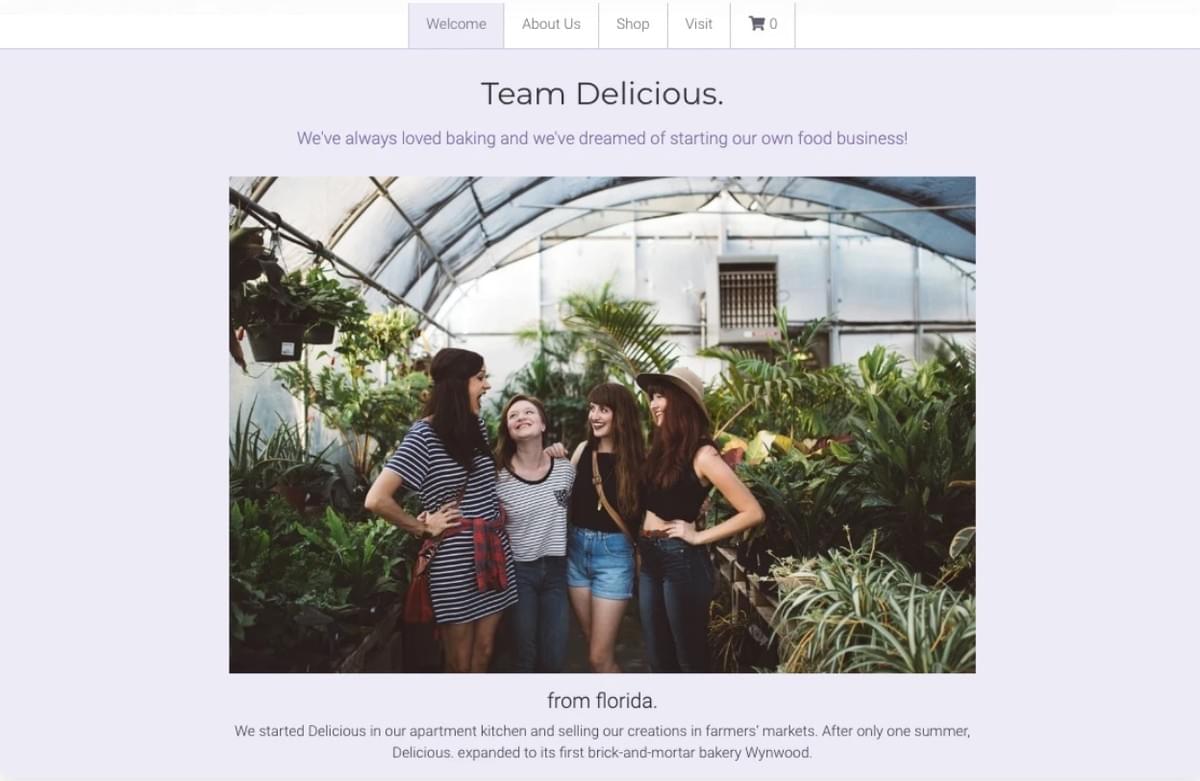Open the shopping cart icon
Viewport: 1200px width, 781px height.
757,24
